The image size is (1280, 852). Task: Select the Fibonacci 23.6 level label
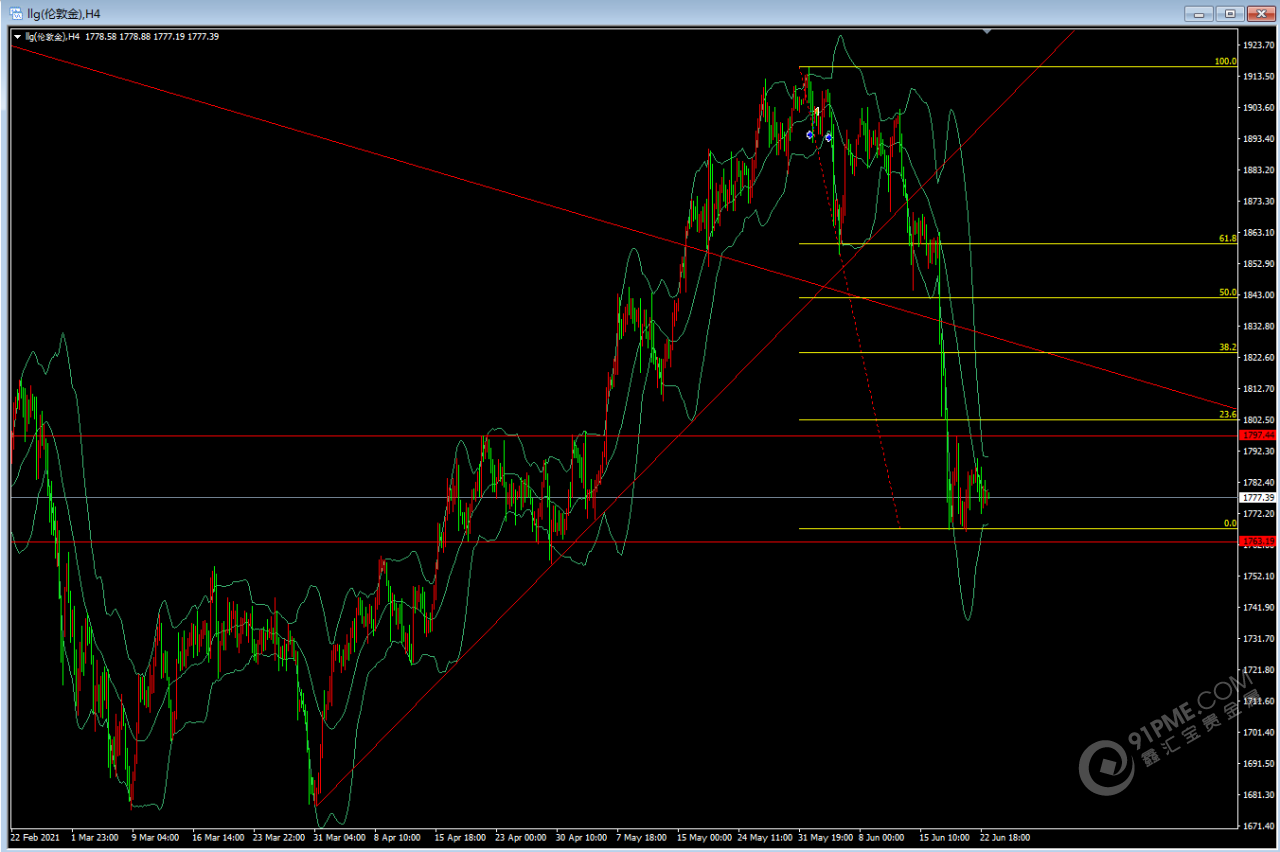click(1227, 414)
